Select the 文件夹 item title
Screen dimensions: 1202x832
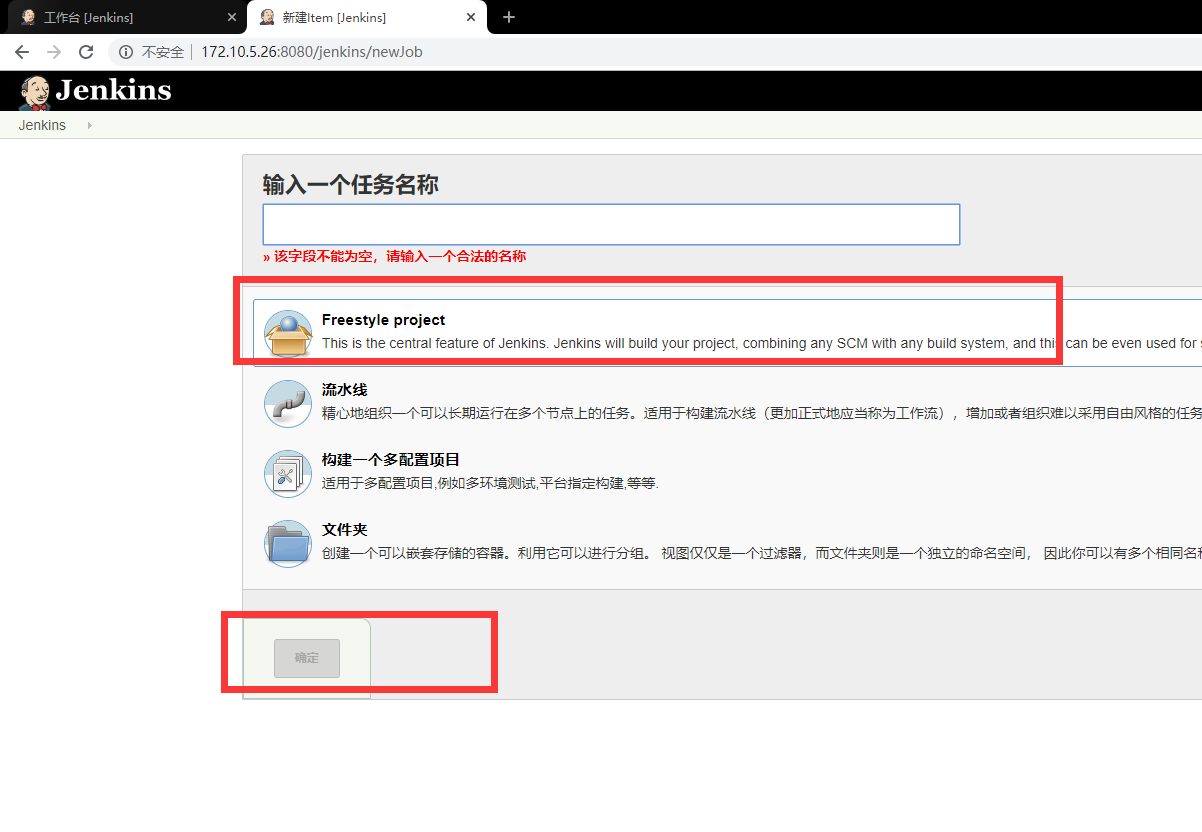point(345,530)
